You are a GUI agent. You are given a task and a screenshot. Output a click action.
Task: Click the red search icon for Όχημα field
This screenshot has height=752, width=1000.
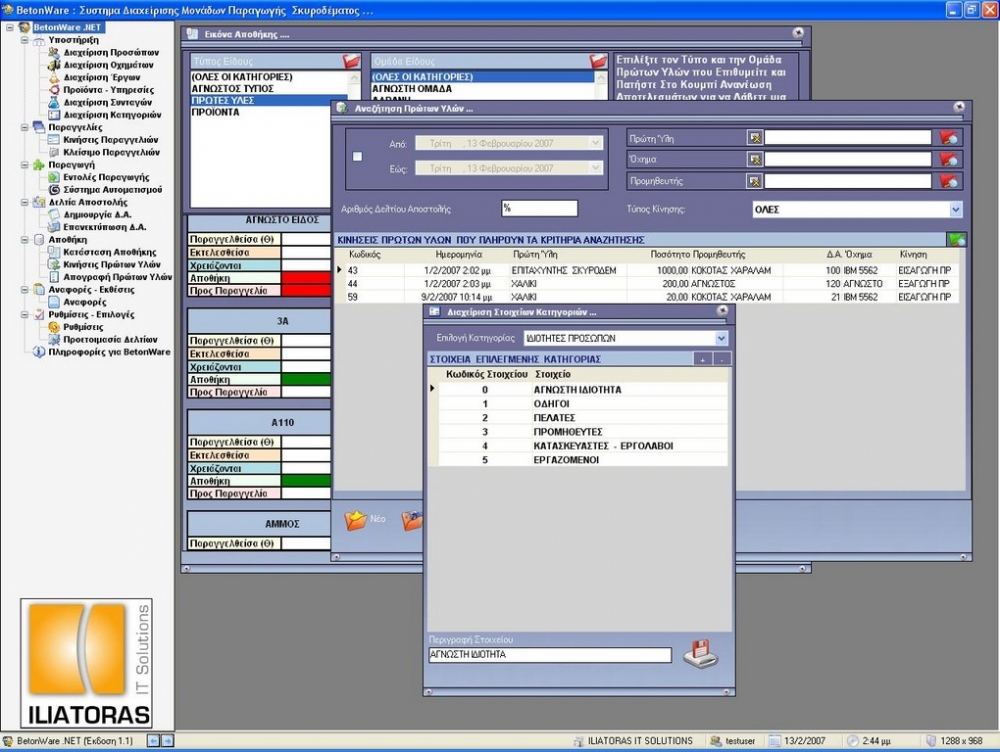948,159
